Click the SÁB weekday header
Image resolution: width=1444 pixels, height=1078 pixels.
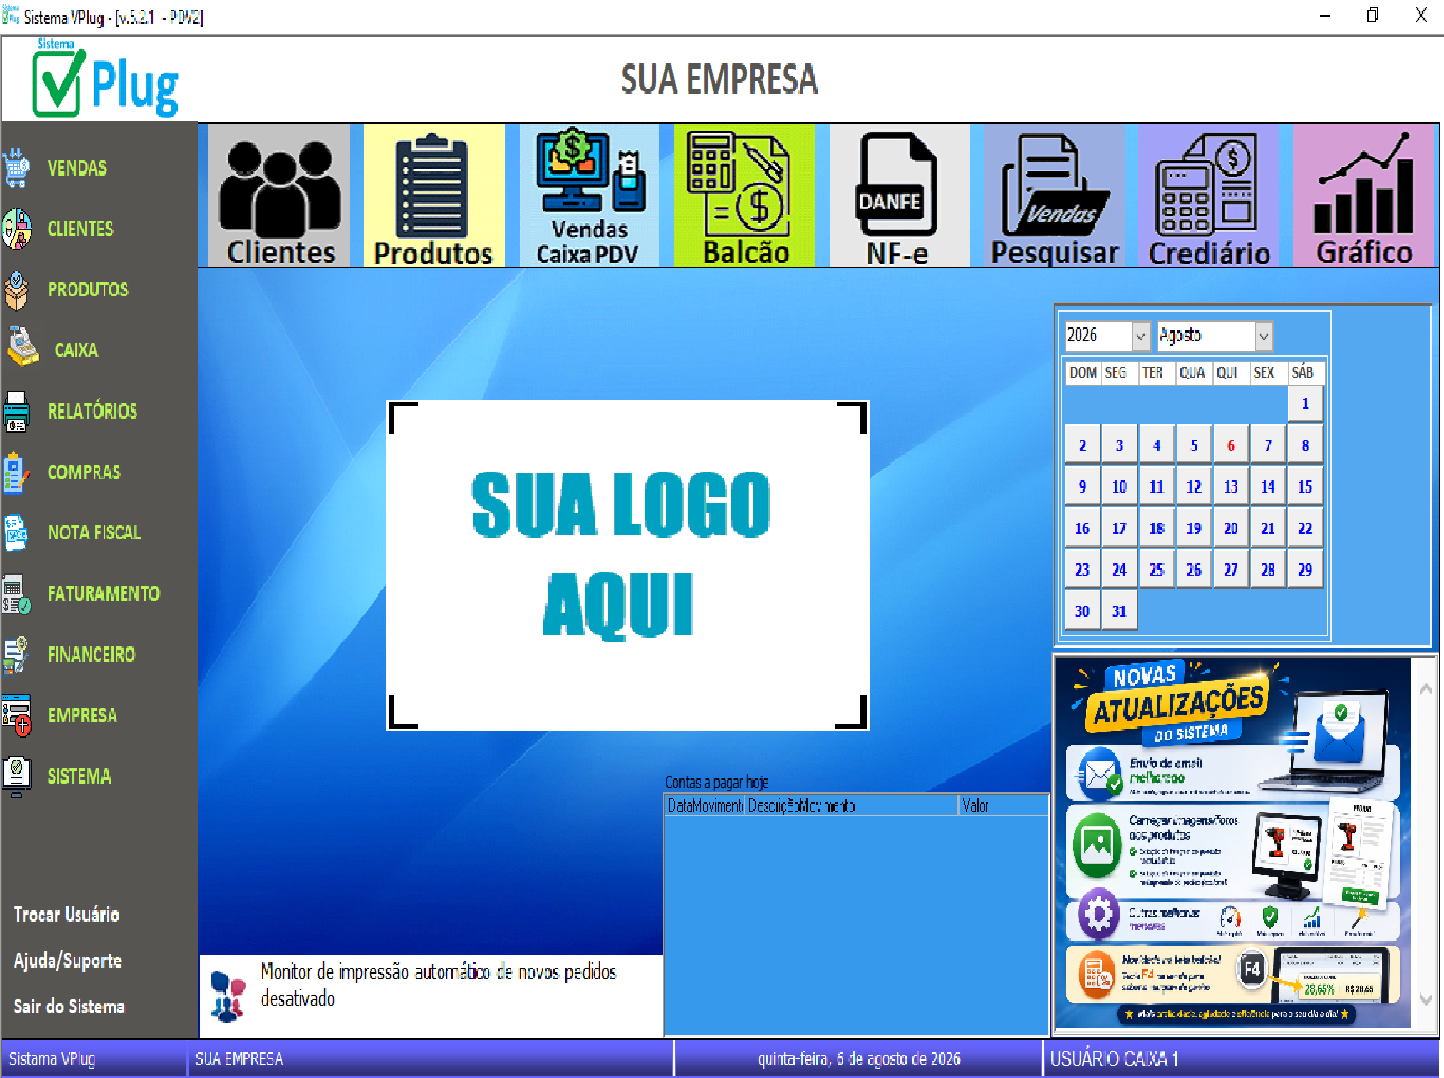(1303, 373)
